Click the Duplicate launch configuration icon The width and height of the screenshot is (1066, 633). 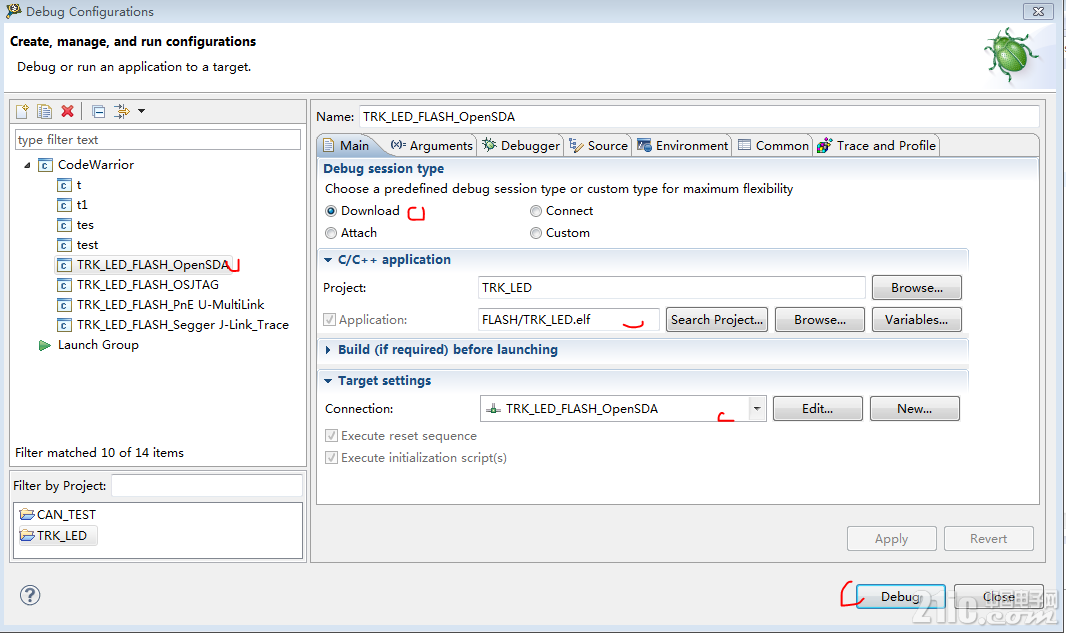coord(45,111)
